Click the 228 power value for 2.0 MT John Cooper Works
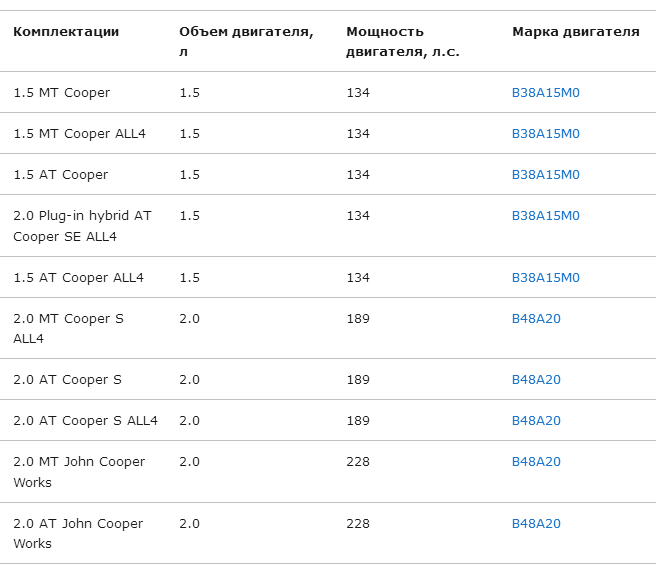The width and height of the screenshot is (656, 570). point(358,462)
